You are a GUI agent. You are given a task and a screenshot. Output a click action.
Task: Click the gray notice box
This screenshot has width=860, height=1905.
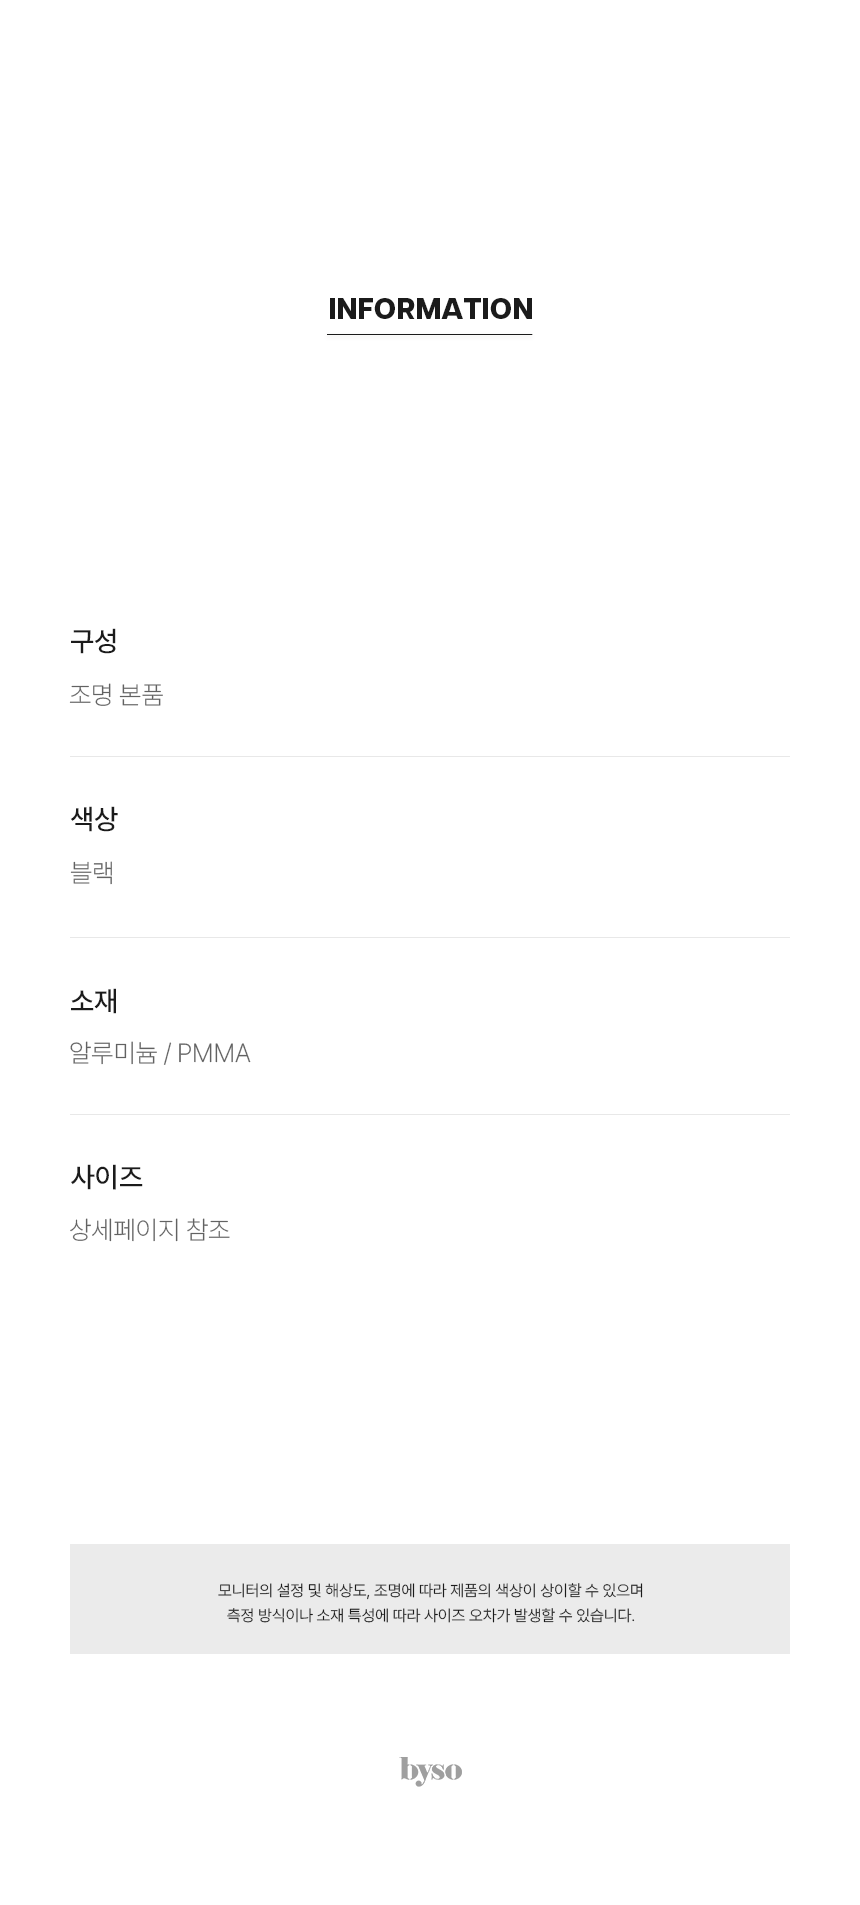(x=430, y=1598)
